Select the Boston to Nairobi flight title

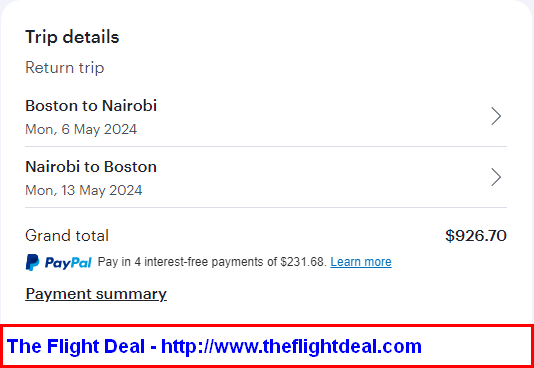pos(91,106)
